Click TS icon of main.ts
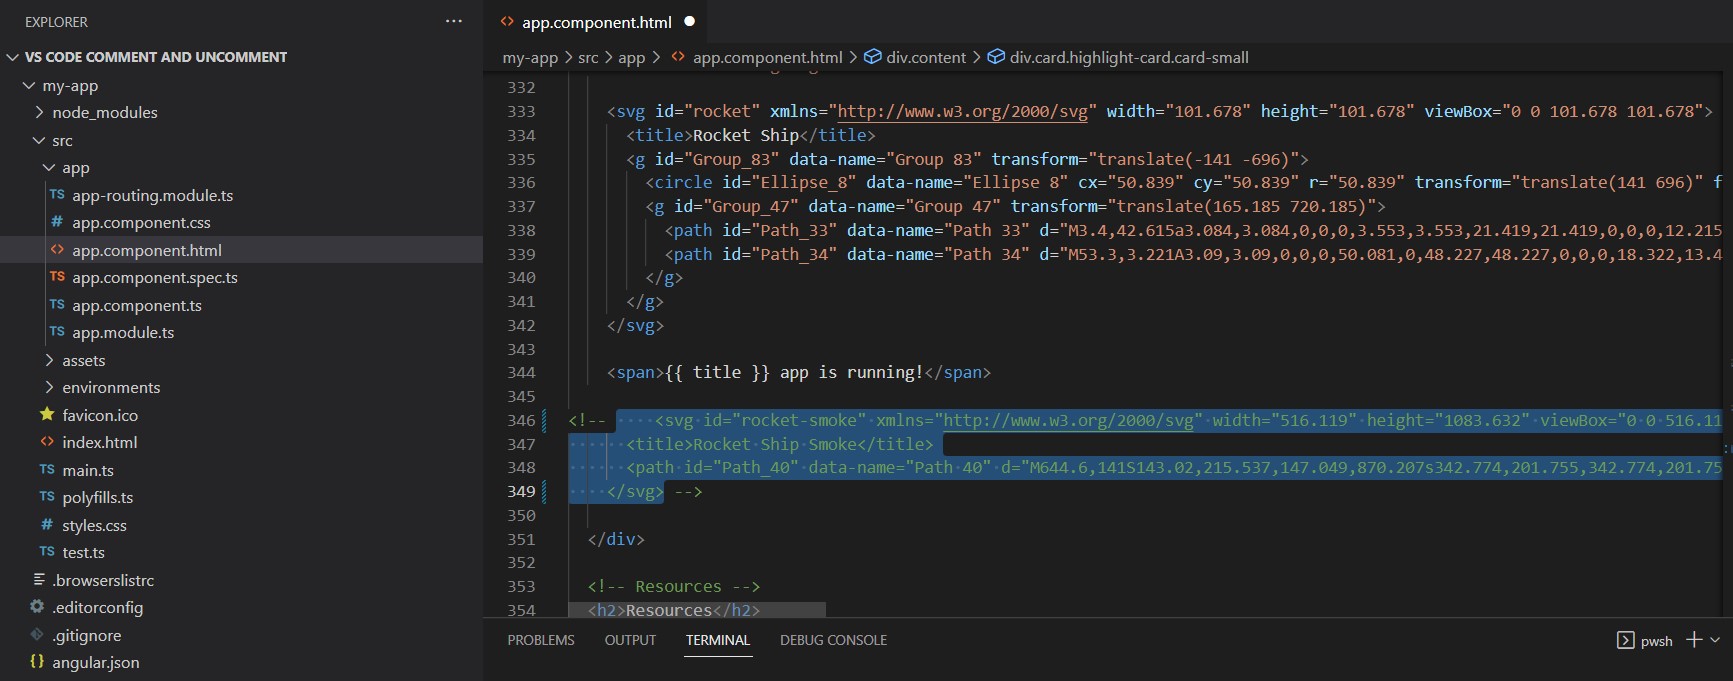 (x=47, y=470)
